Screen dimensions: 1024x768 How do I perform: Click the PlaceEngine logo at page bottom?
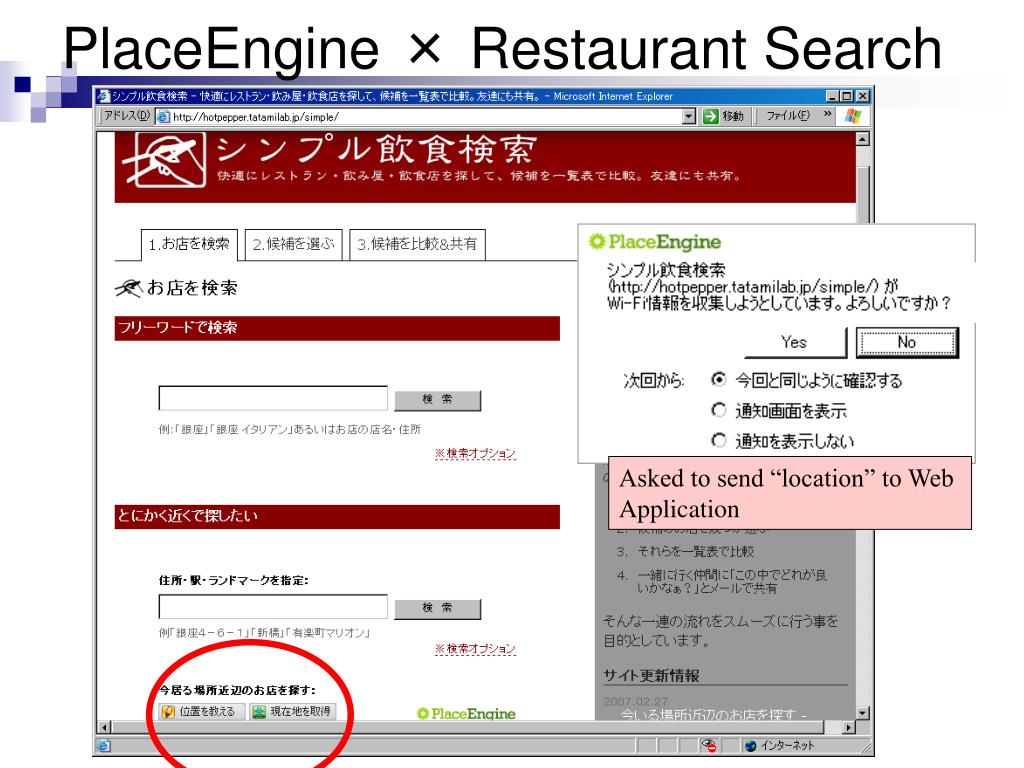click(x=466, y=714)
